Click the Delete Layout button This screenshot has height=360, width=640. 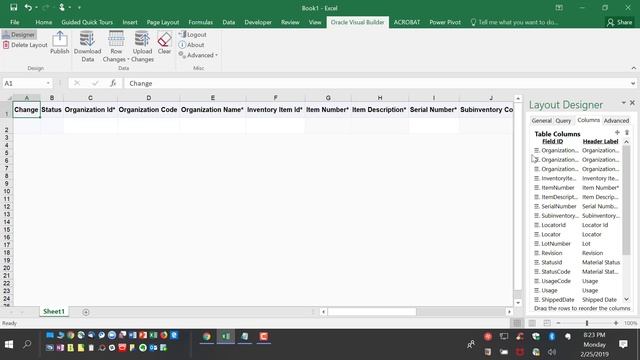pyautogui.click(x=25, y=45)
